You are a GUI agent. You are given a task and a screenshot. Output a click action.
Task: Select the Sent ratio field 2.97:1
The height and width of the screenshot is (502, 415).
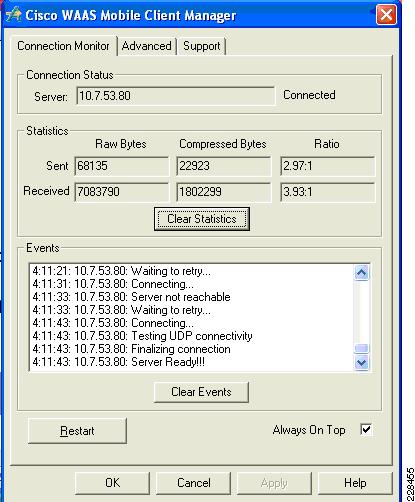(327, 166)
